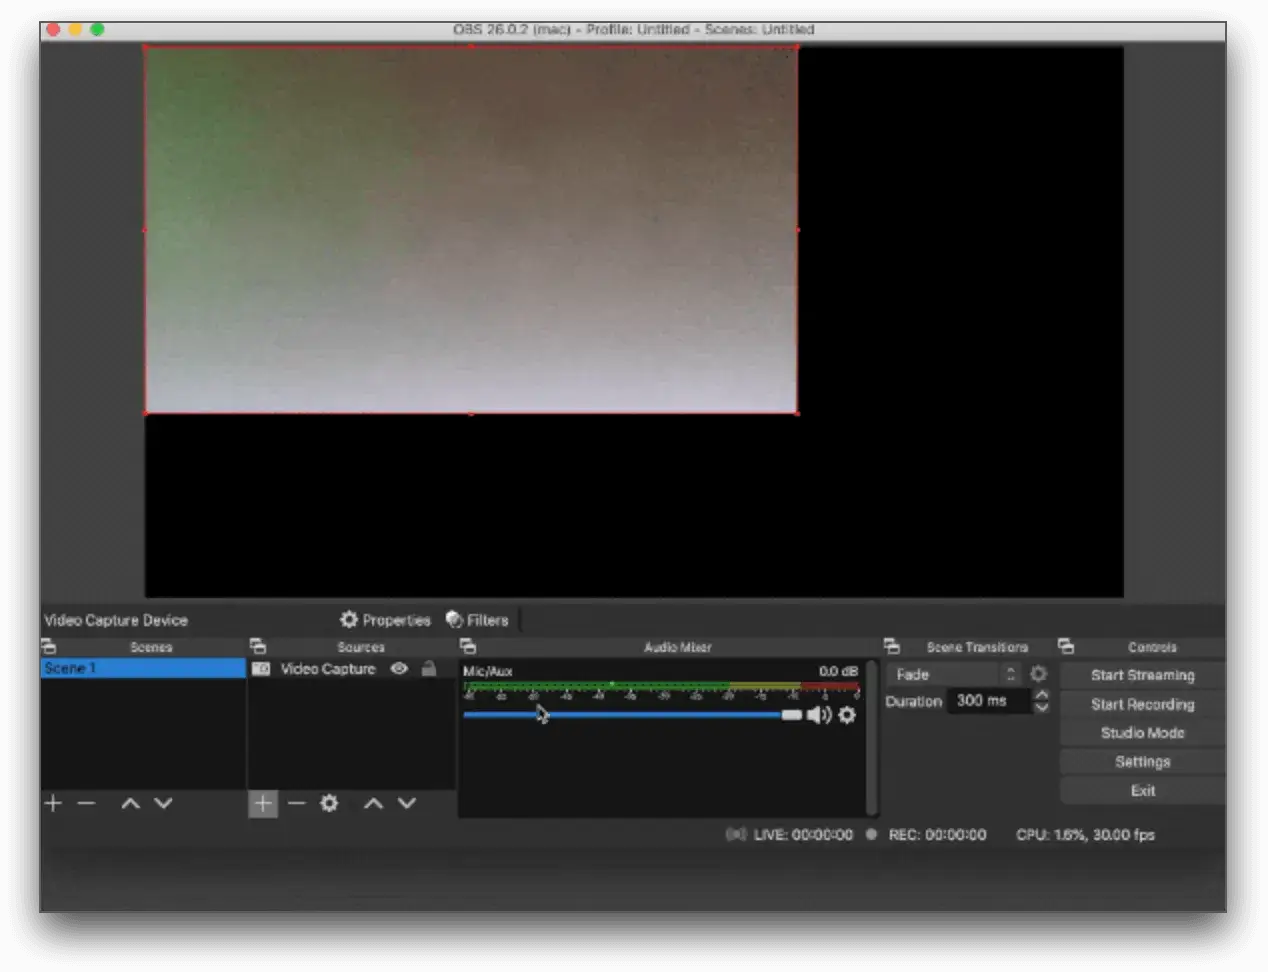This screenshot has width=1268, height=972.
Task: Add a new source with the plus icon
Action: pos(262,803)
